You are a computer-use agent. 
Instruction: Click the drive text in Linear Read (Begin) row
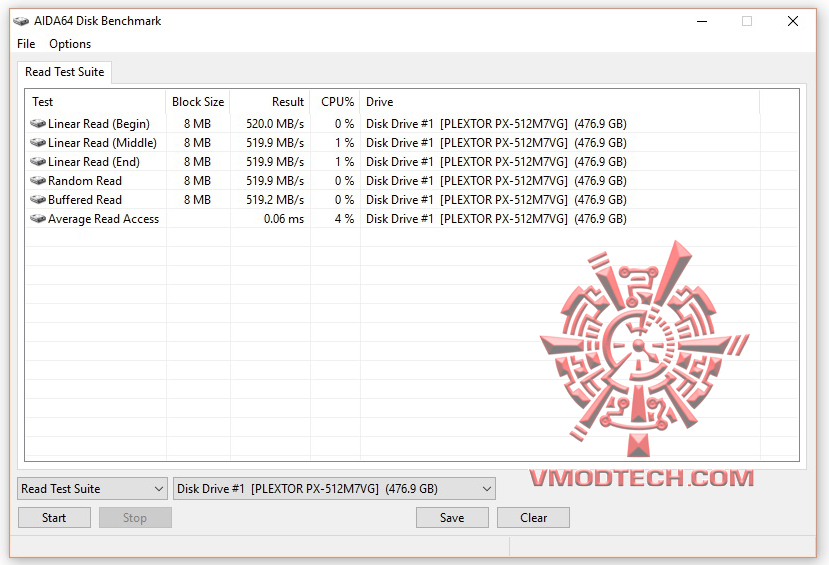point(496,124)
